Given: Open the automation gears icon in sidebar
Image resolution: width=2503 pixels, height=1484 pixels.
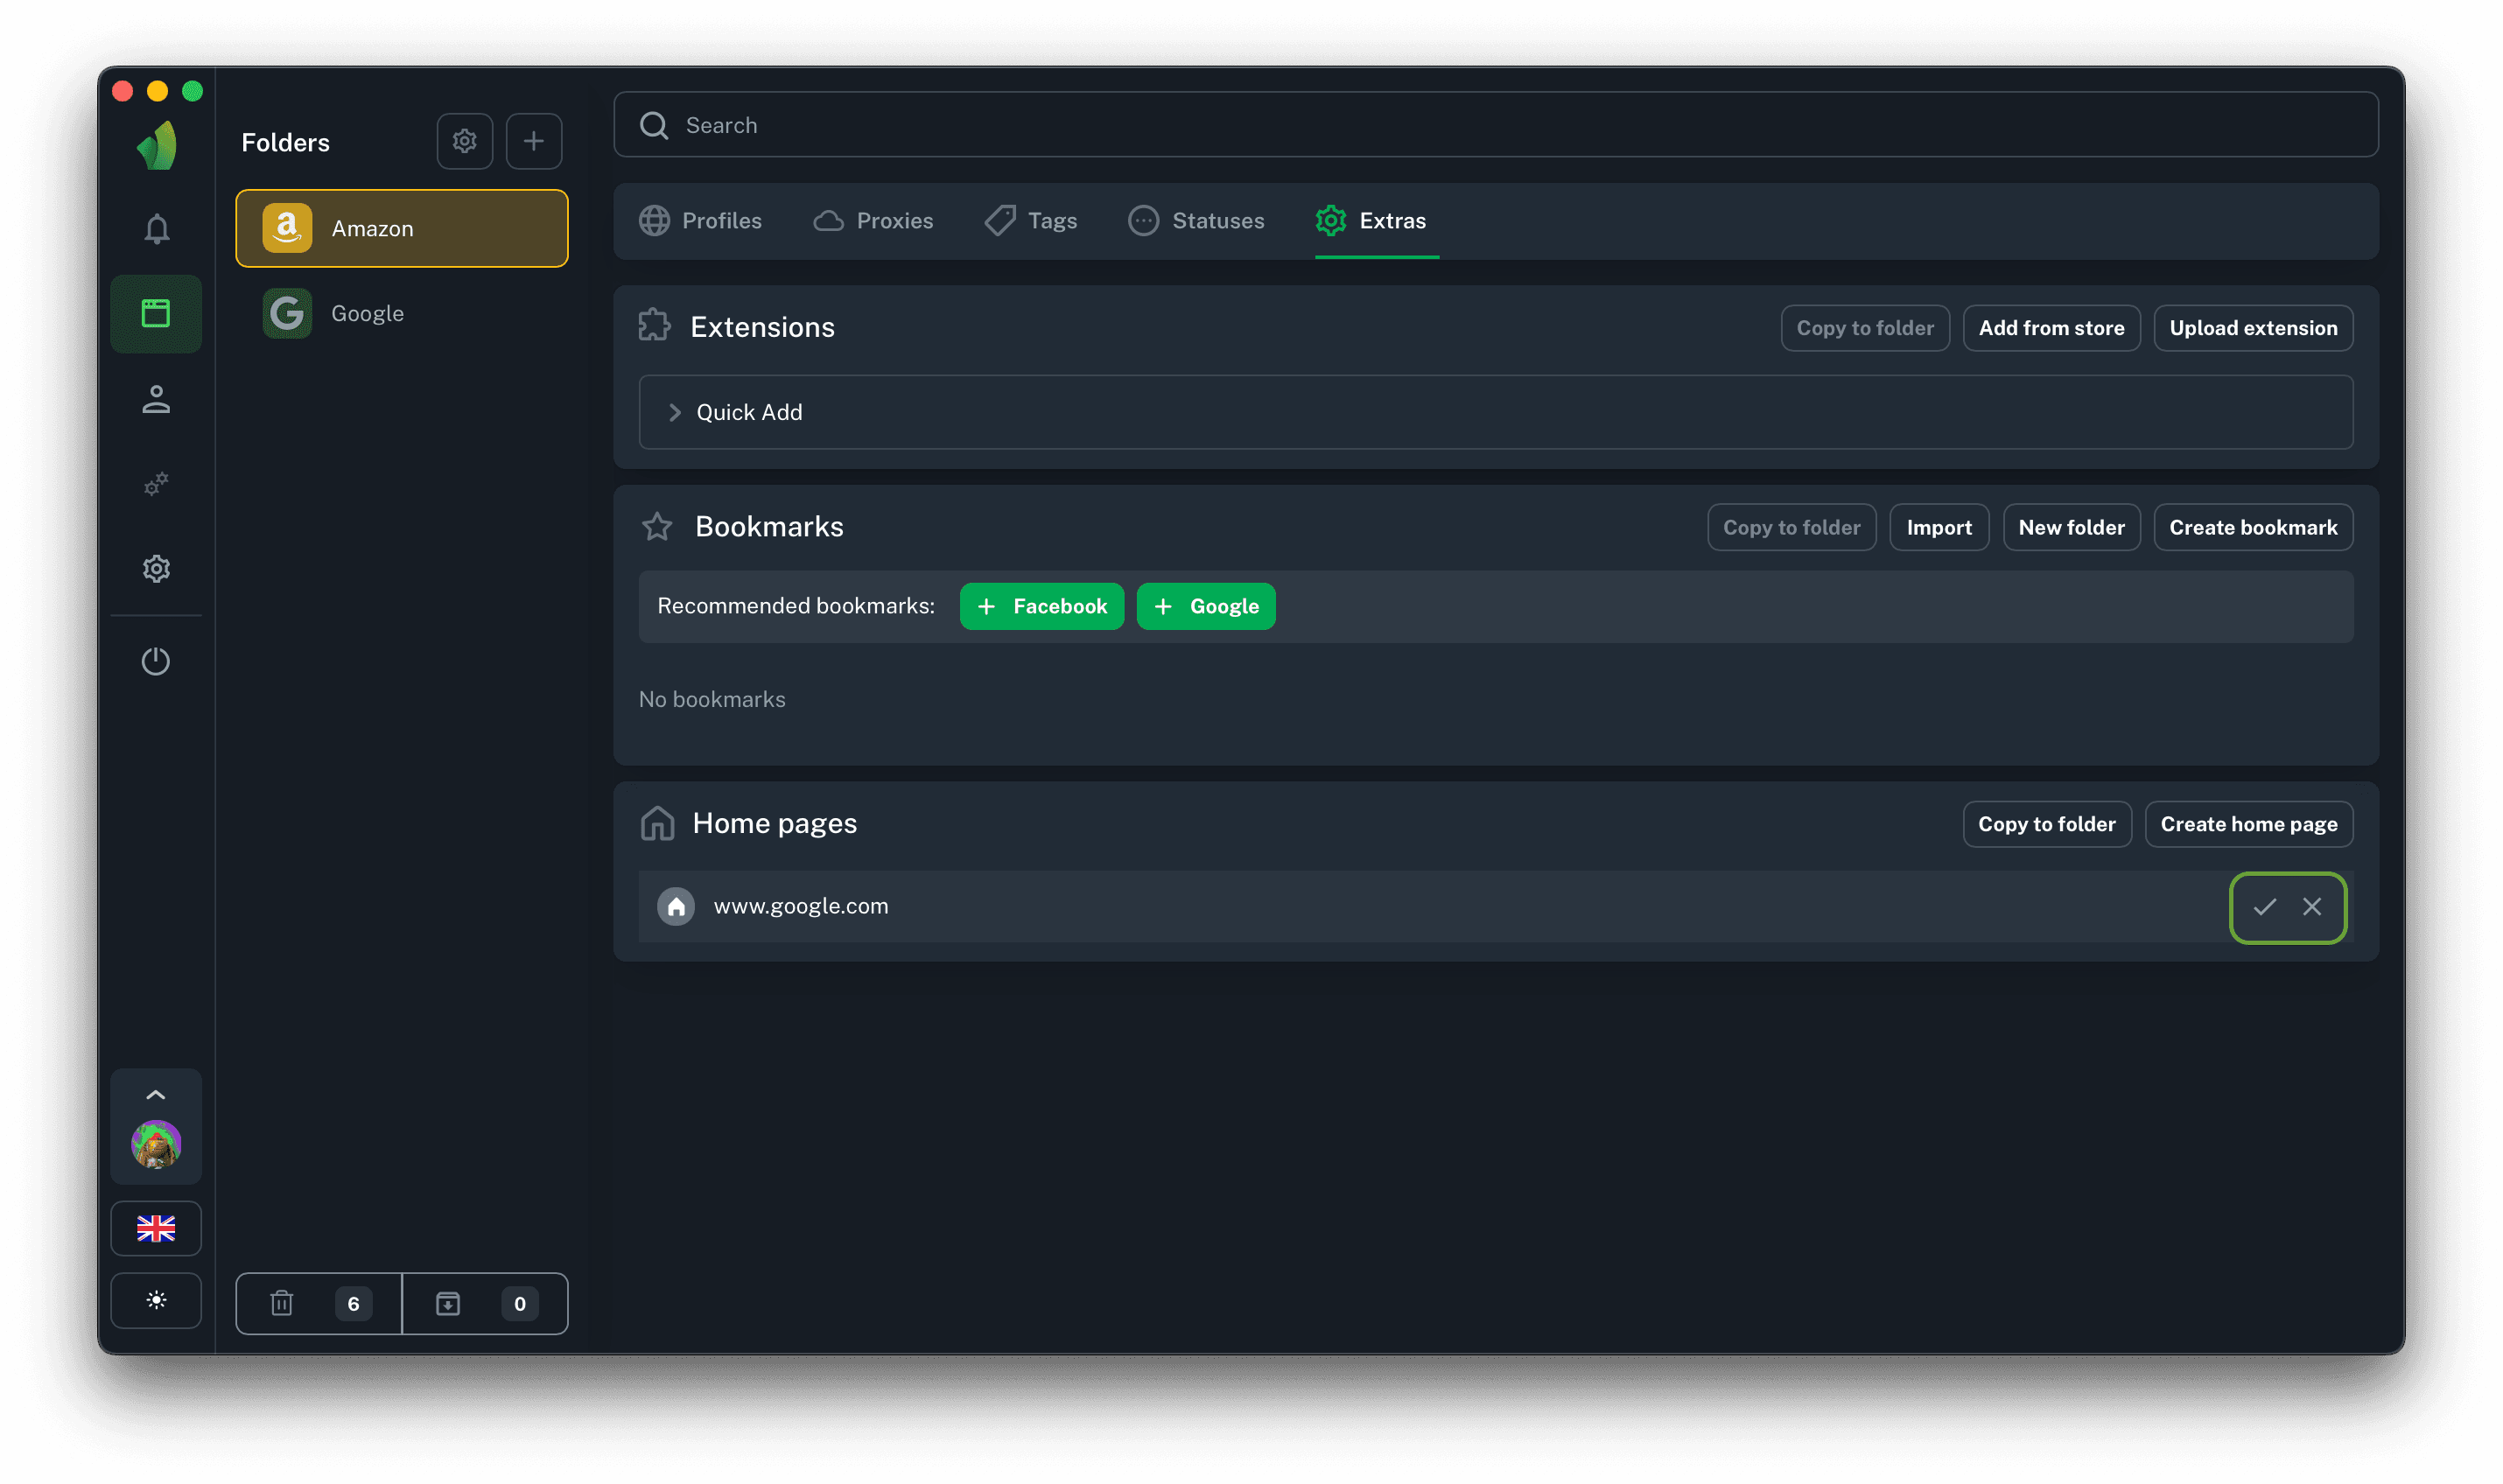Looking at the screenshot, I should 156,484.
